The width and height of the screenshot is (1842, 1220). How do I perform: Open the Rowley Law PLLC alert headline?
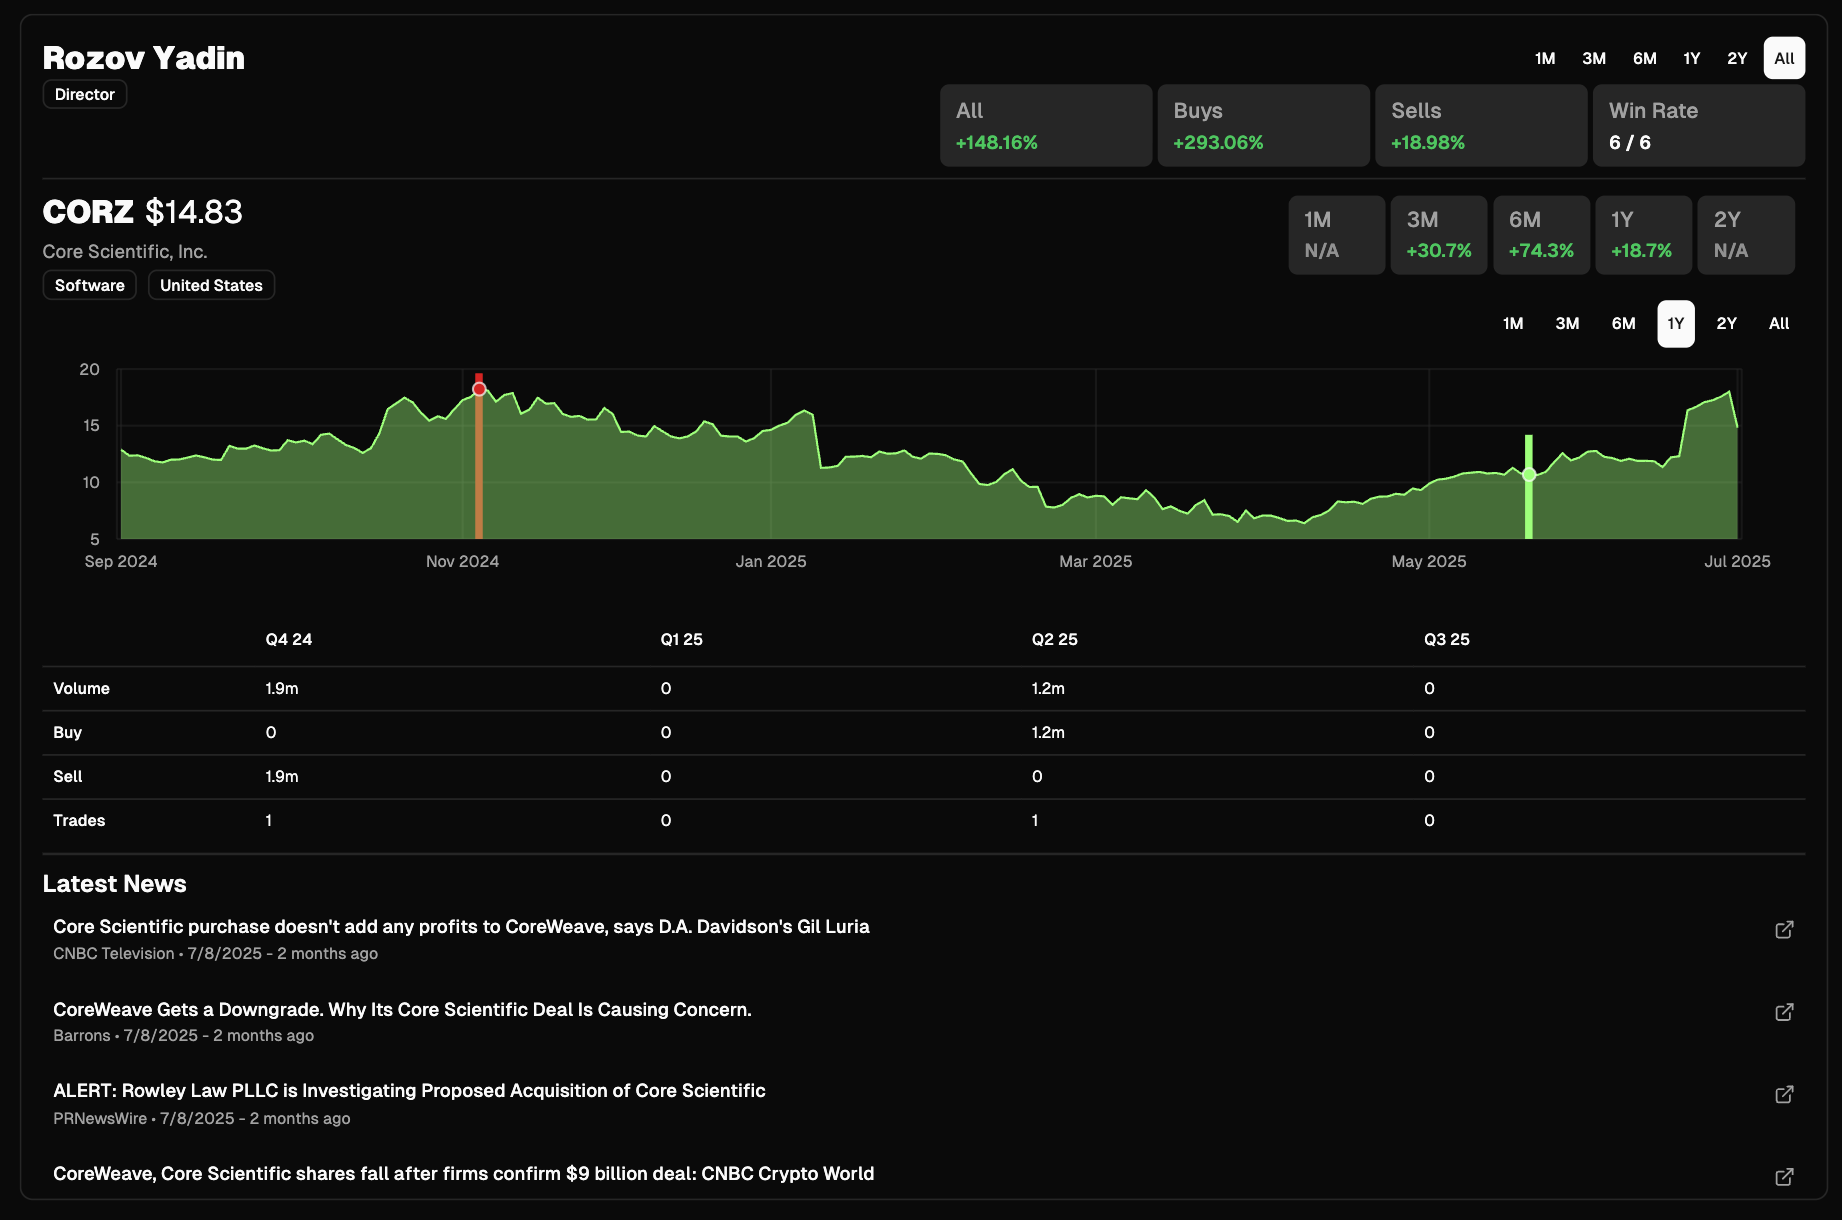click(409, 1091)
